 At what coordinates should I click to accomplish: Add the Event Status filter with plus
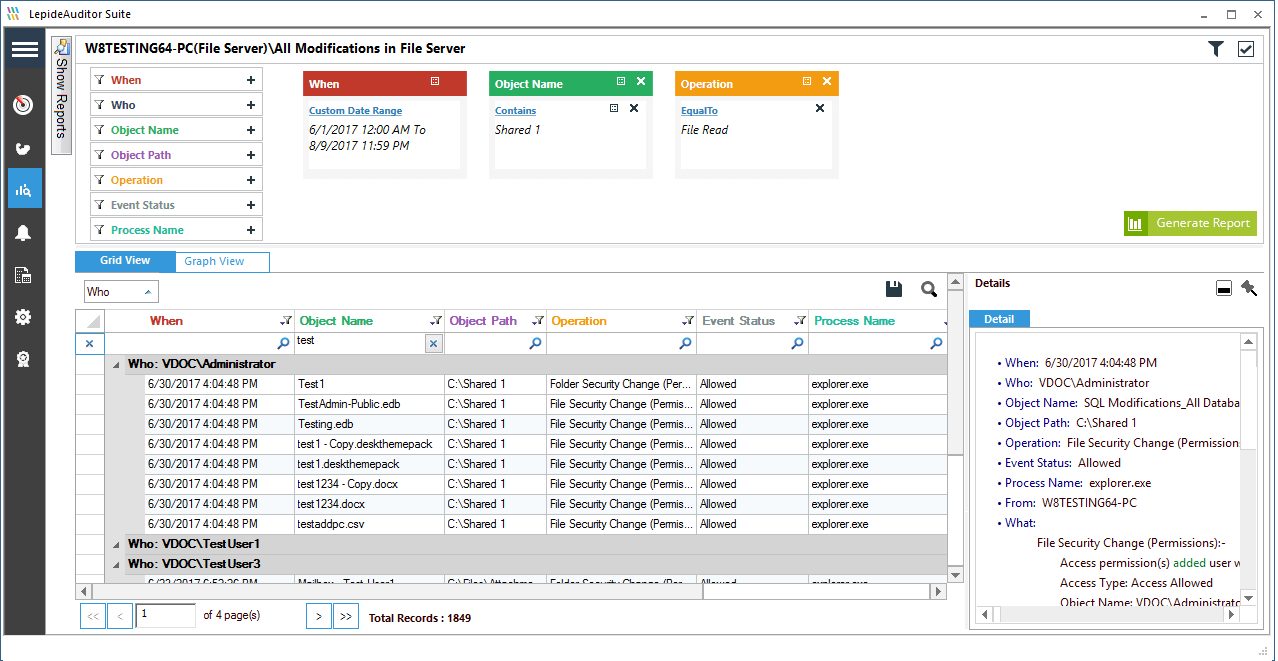(251, 205)
